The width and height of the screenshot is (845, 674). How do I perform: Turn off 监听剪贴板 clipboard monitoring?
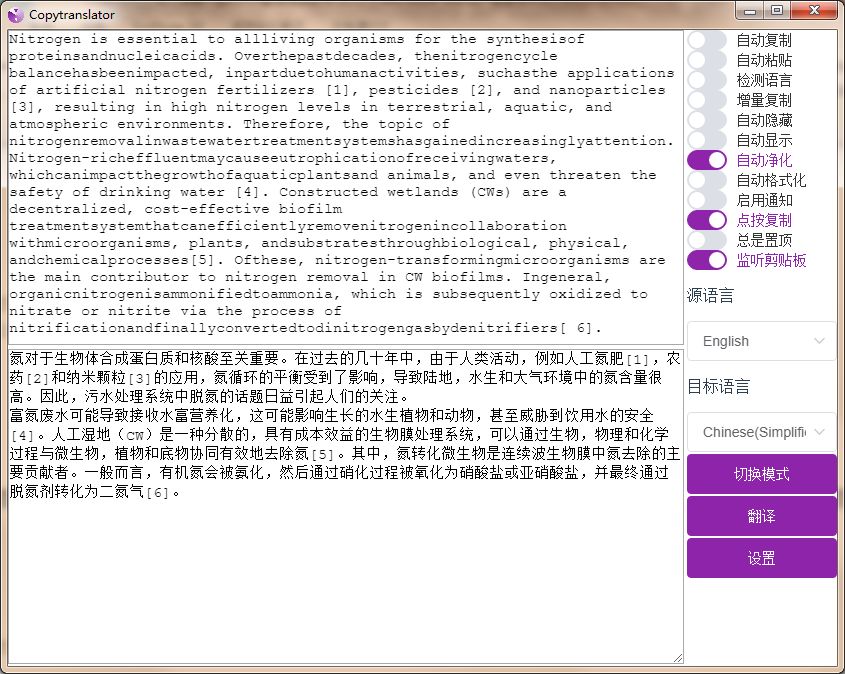[706, 260]
